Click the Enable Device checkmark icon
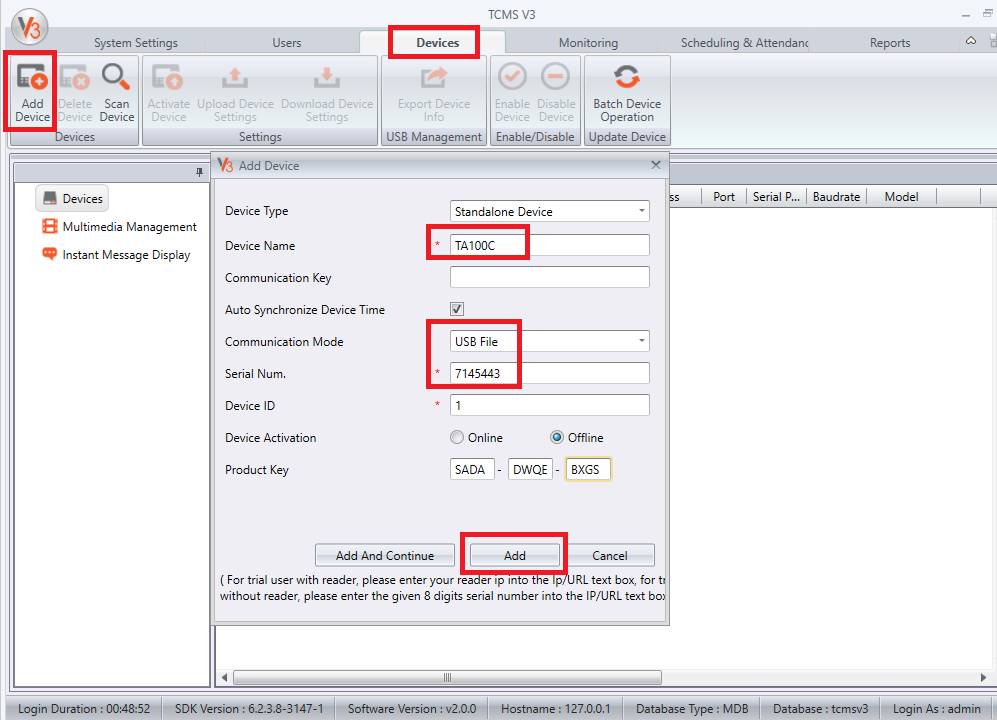The width and height of the screenshot is (997, 720). [512, 77]
